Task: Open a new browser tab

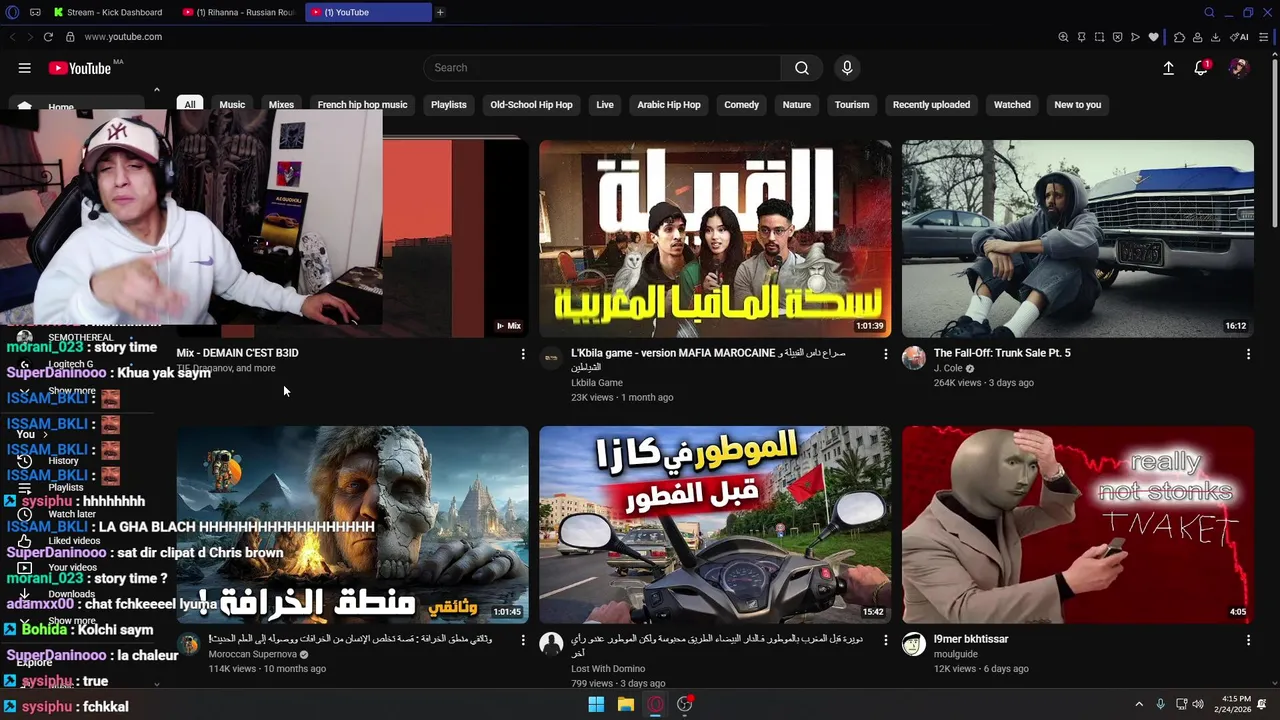Action: [x=440, y=12]
